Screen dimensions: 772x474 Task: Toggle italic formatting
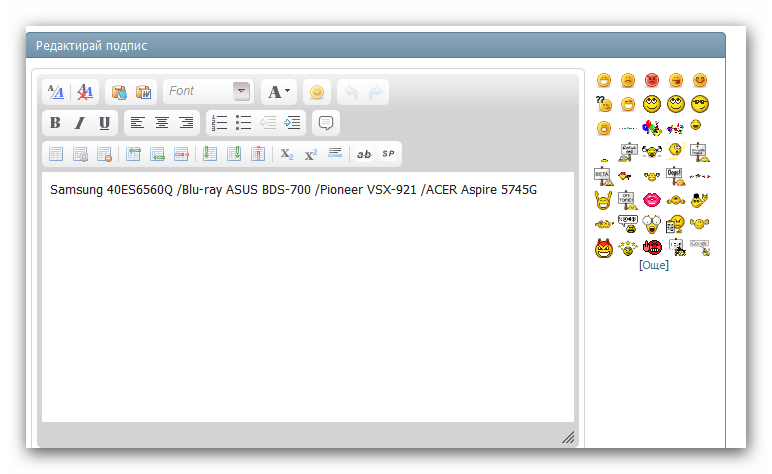pyautogui.click(x=80, y=123)
